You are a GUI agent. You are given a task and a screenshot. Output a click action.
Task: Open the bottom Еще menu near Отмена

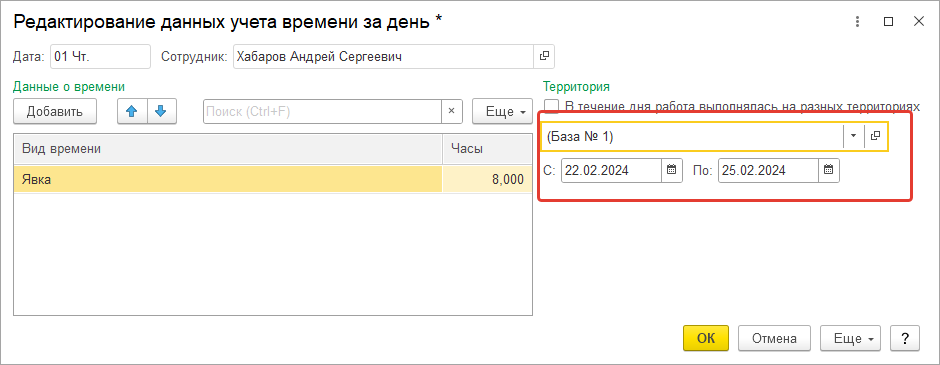pos(852,338)
